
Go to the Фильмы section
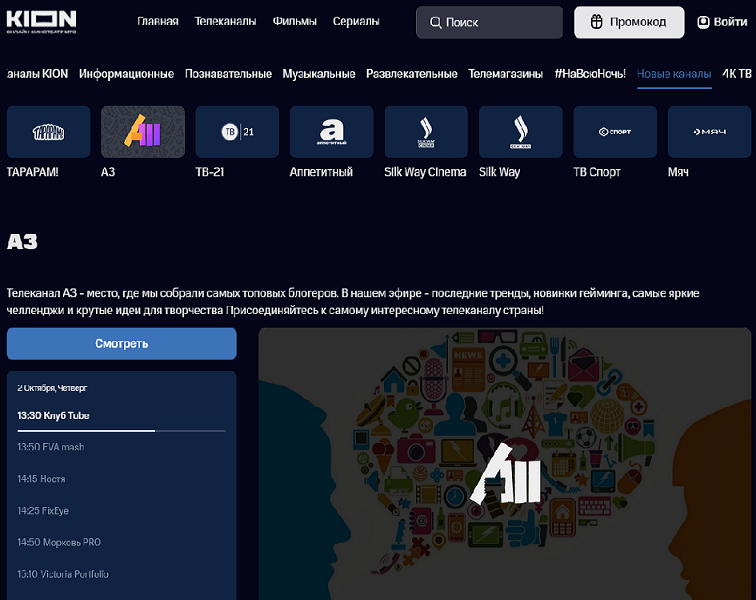point(294,22)
